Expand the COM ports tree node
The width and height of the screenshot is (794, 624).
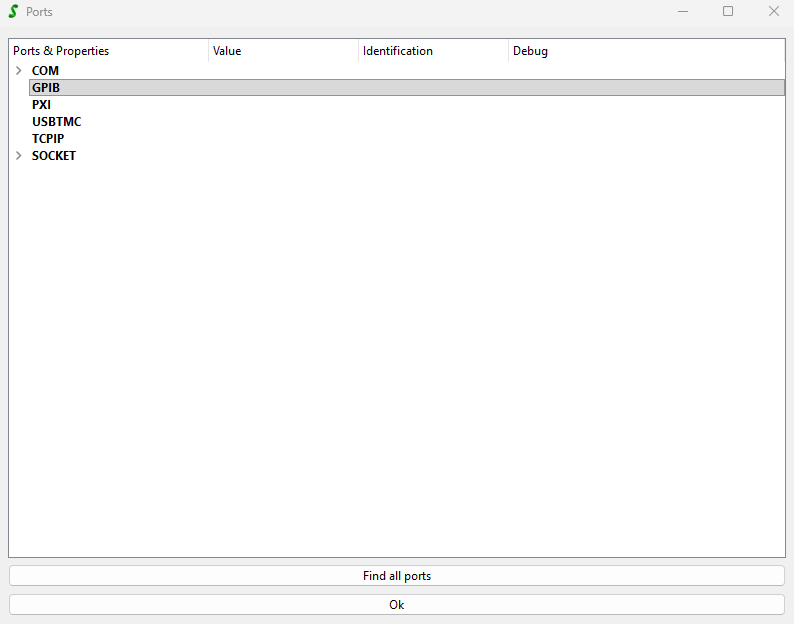[x=19, y=71]
